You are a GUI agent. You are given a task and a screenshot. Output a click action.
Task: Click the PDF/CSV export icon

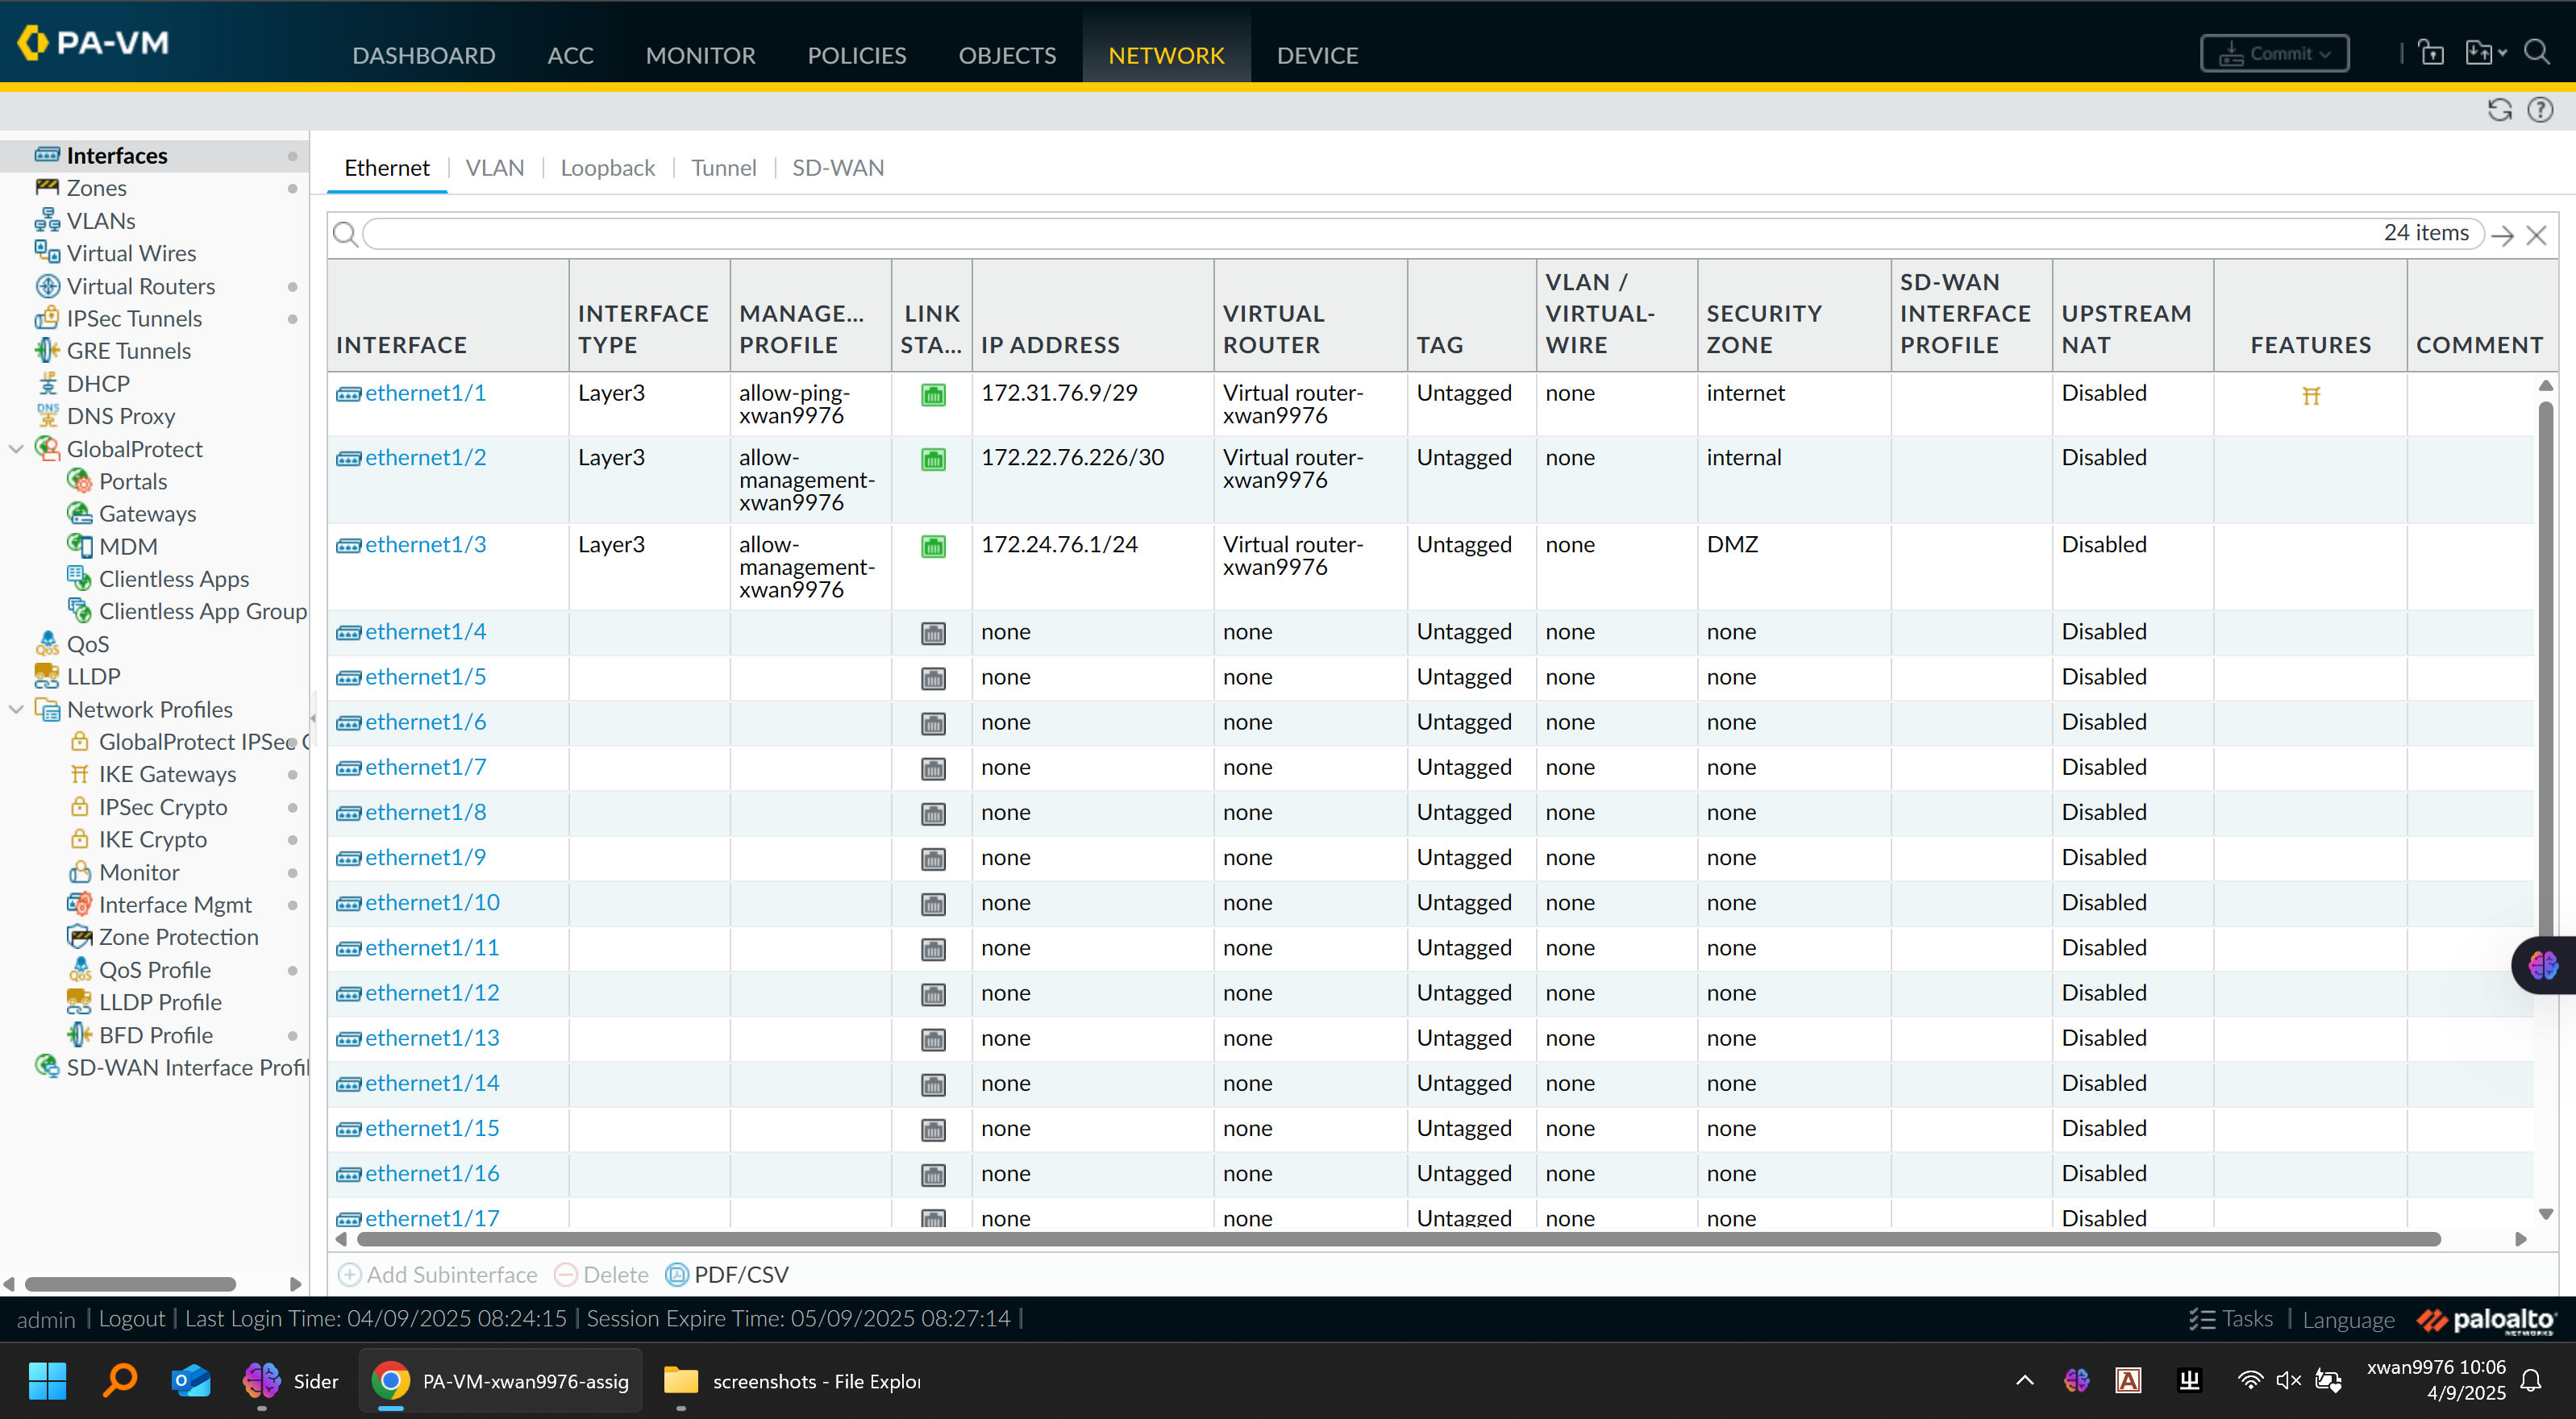click(677, 1275)
